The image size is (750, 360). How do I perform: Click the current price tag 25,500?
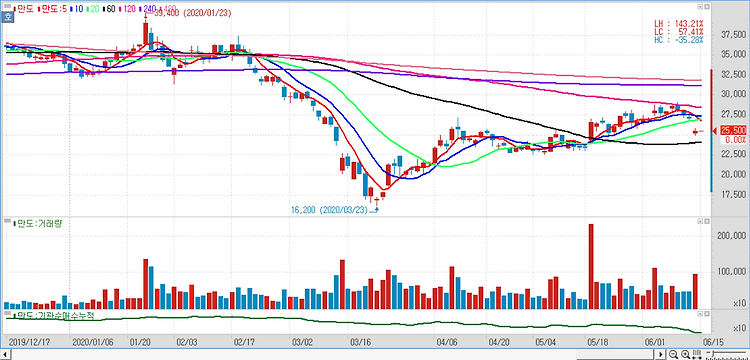click(733, 130)
